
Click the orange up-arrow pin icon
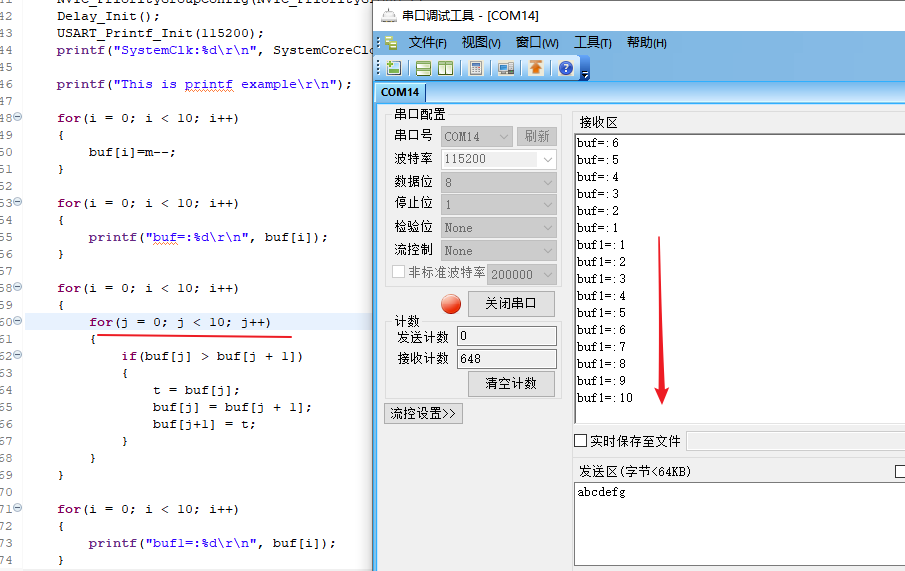[x=536, y=68]
